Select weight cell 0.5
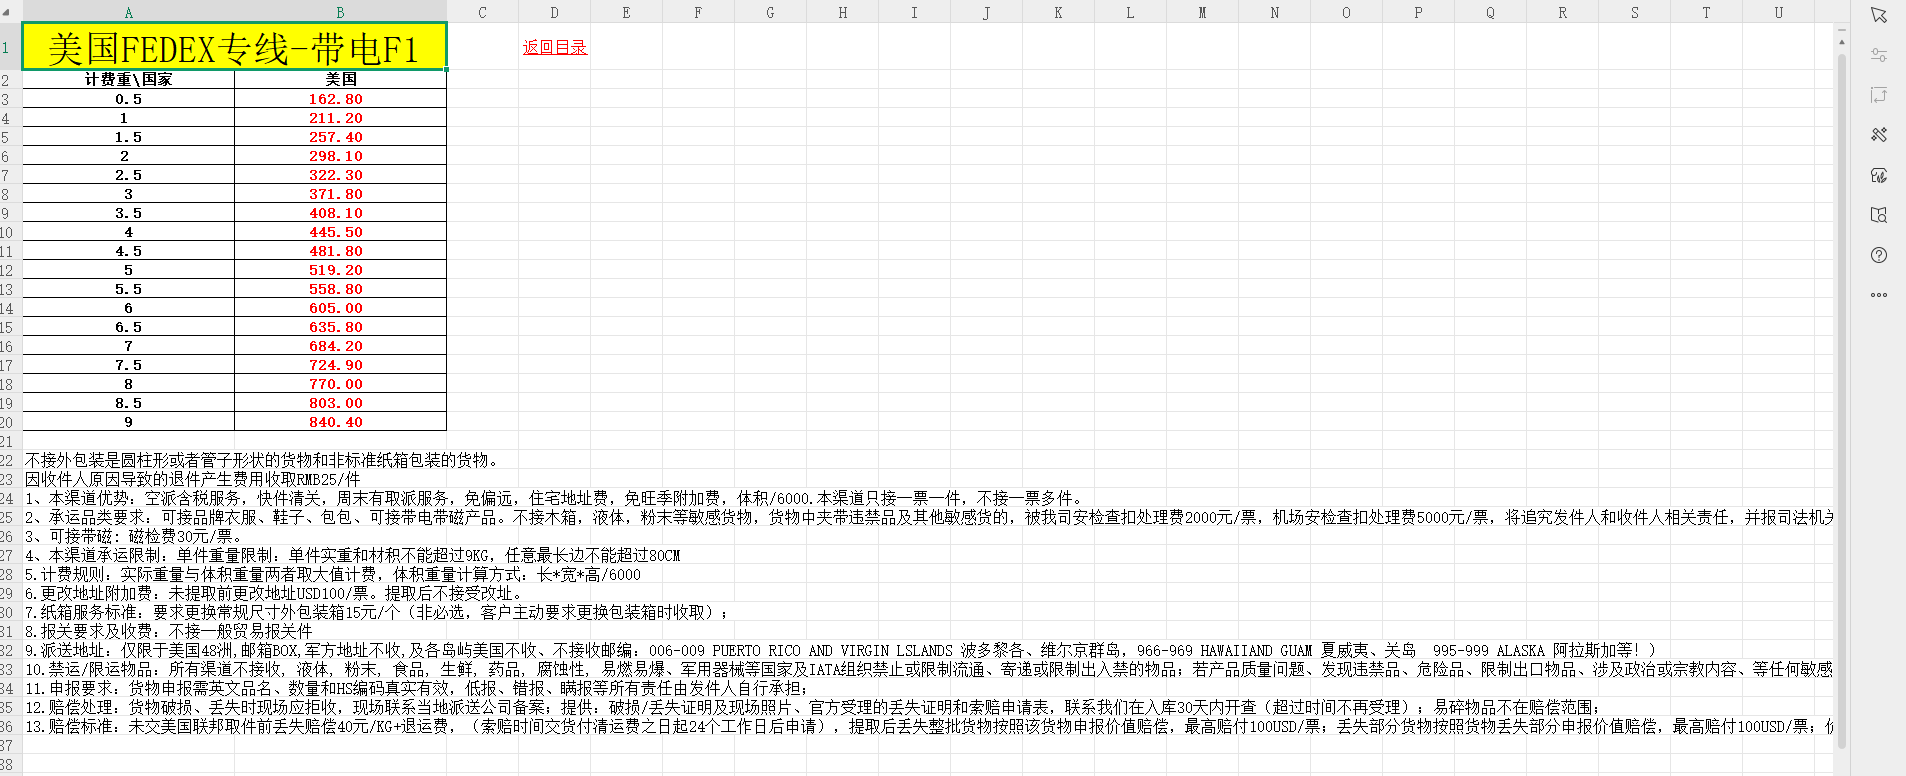The height and width of the screenshot is (776, 1906). (x=128, y=99)
